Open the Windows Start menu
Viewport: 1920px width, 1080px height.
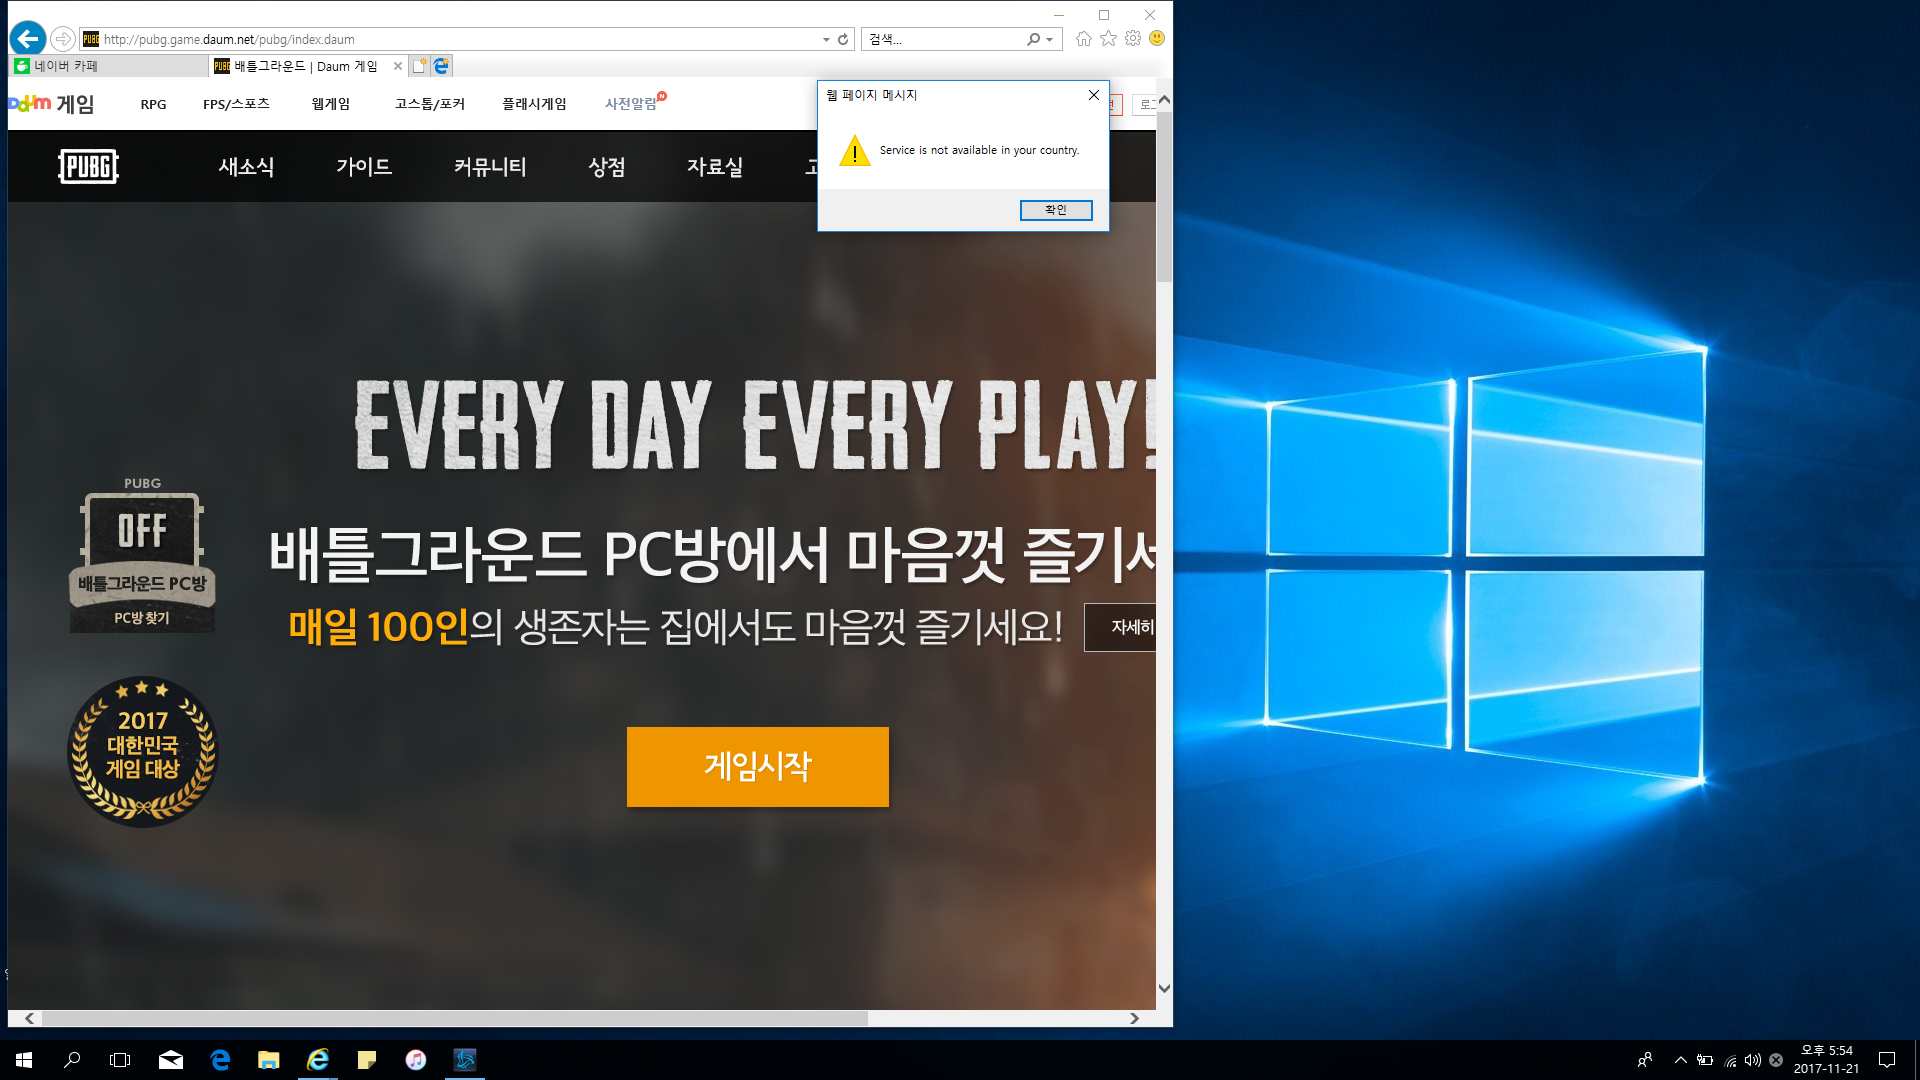(24, 1060)
